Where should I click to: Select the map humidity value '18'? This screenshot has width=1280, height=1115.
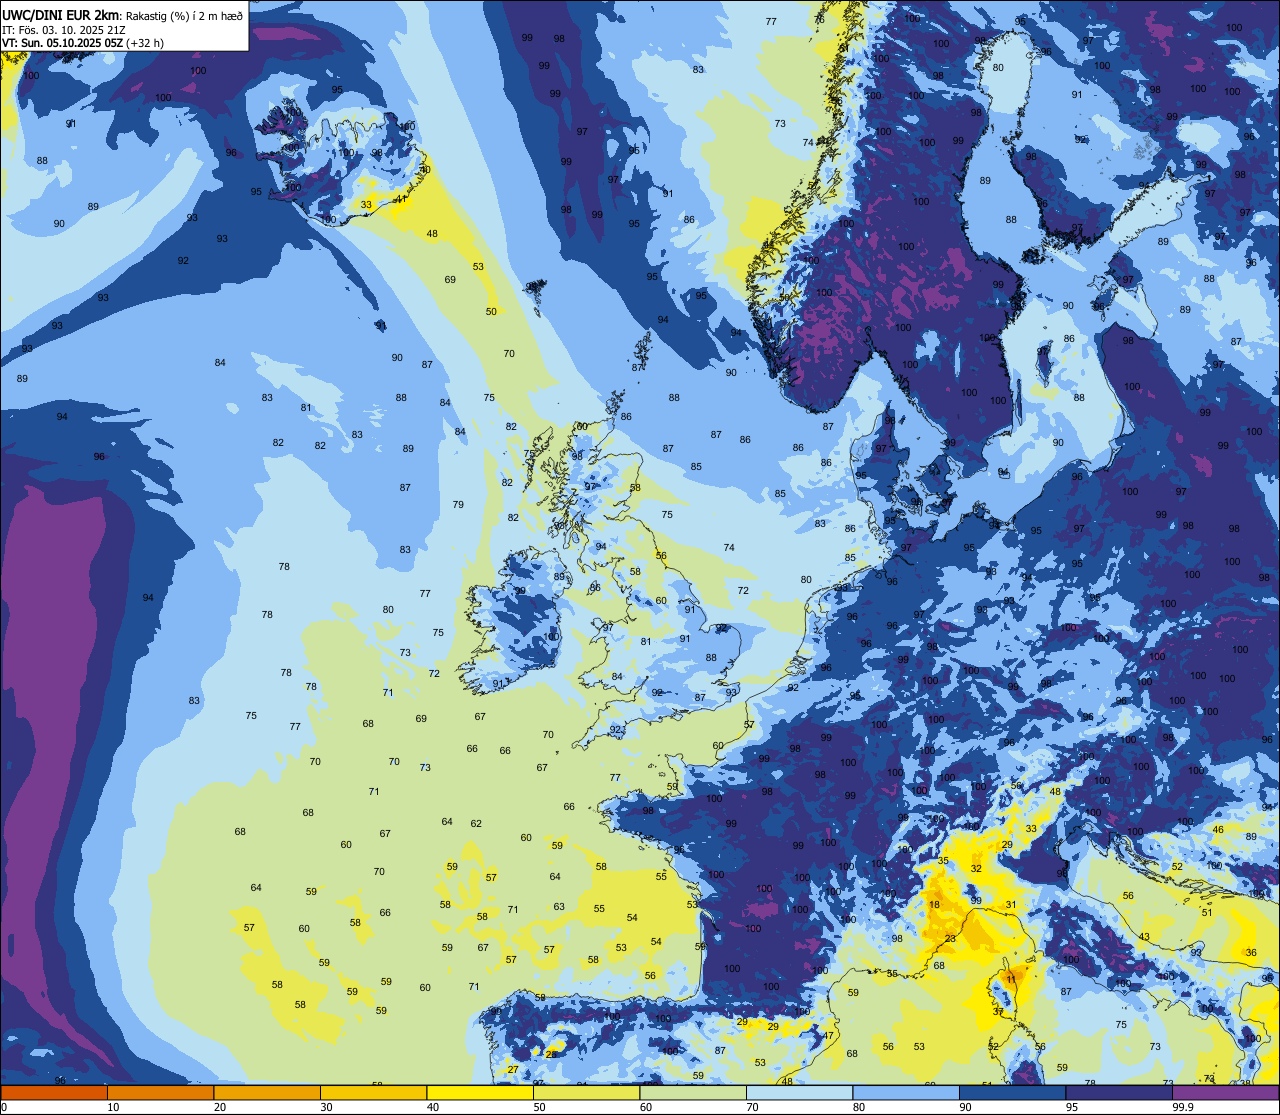[x=934, y=904]
